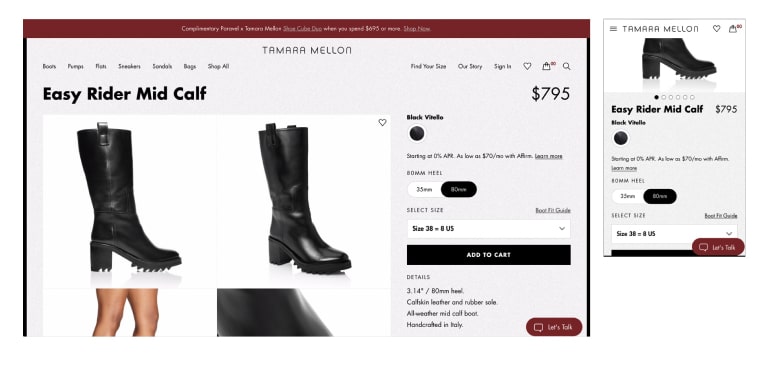Open the desktop shopping bag cart icon
This screenshot has width=769, height=367.
[x=546, y=66]
